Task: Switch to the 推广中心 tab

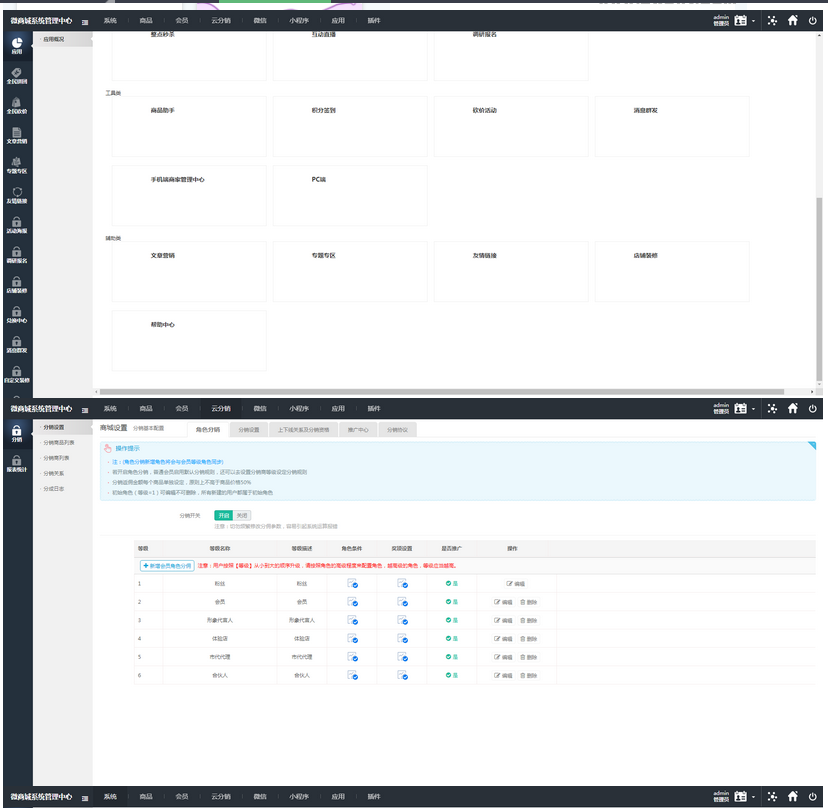Action: (x=357, y=429)
